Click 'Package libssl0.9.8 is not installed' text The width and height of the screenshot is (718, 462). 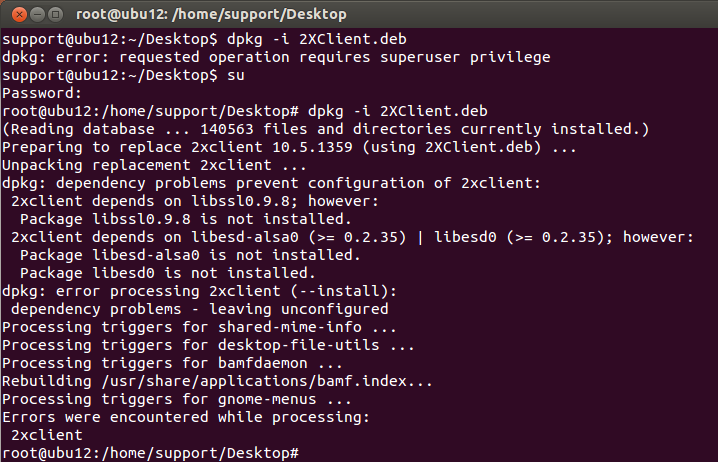(x=186, y=219)
